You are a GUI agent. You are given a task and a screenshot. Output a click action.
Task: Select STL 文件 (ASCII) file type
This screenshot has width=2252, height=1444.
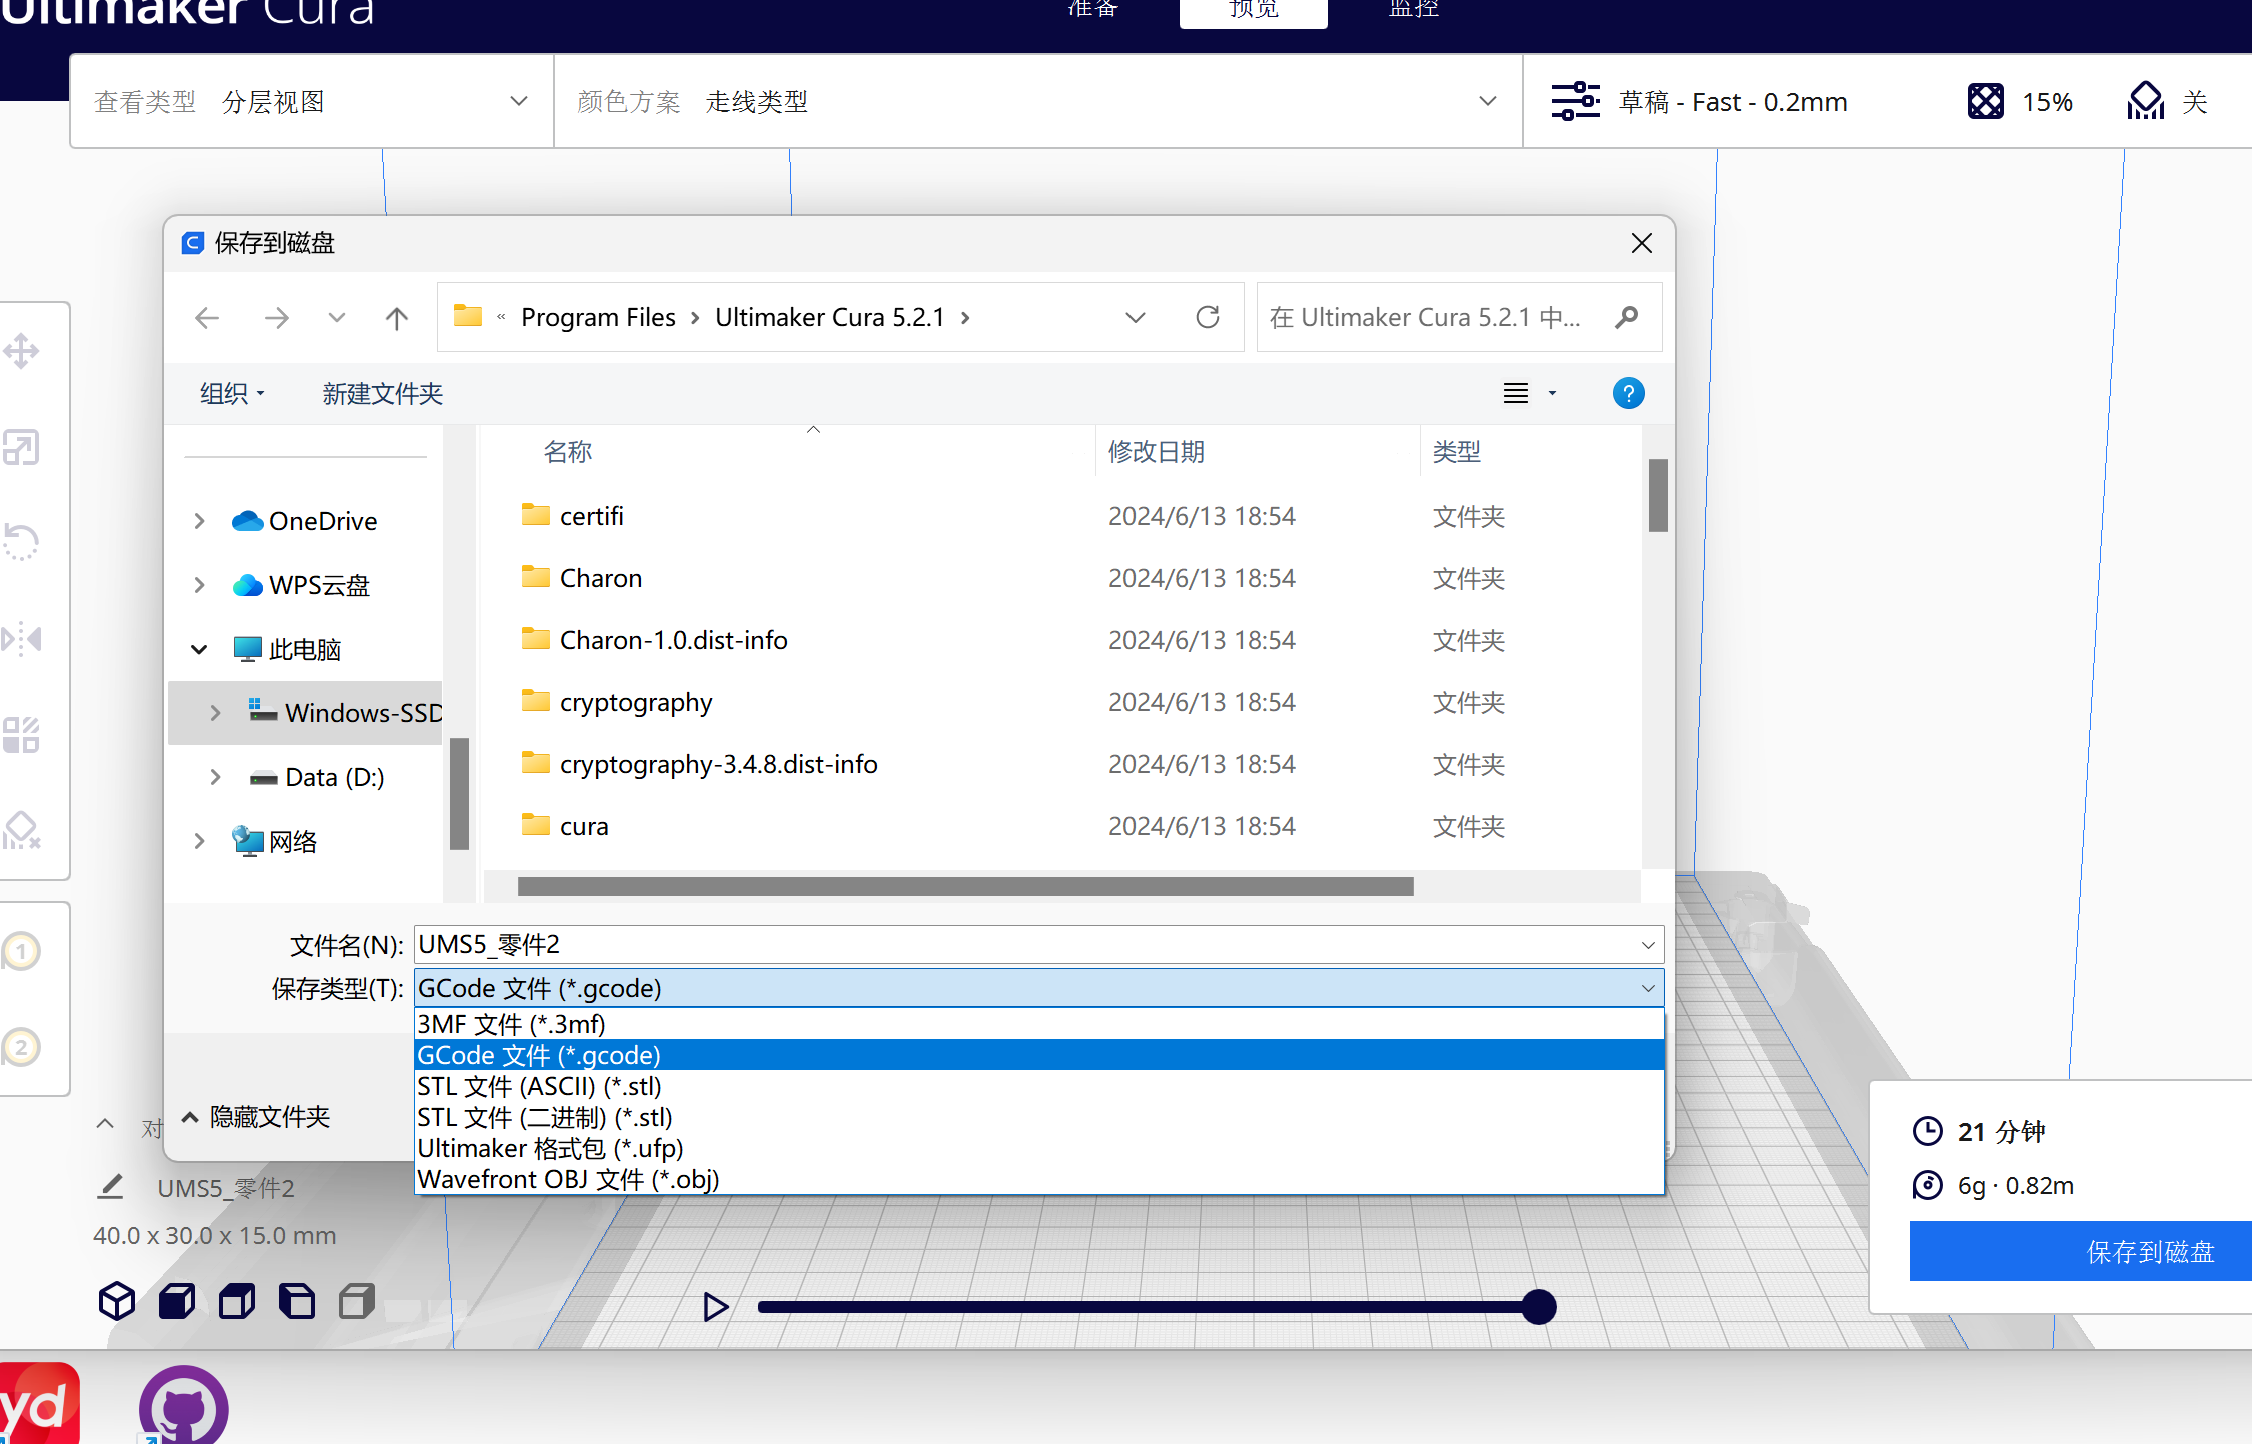pos(1039,1086)
